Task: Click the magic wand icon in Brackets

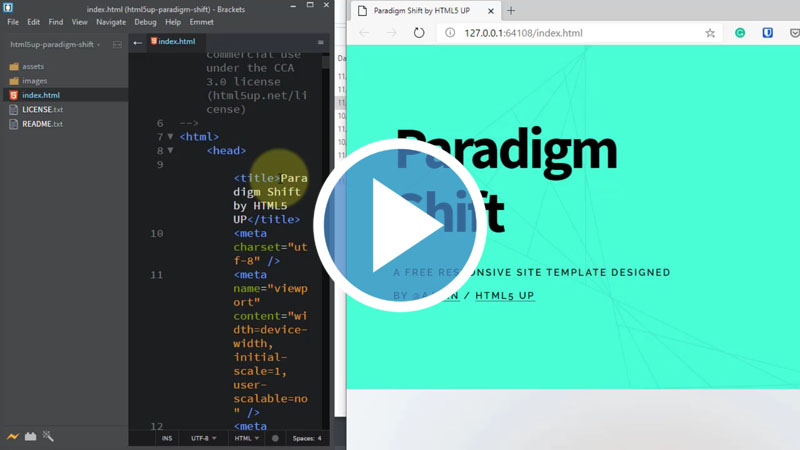Action: tap(47, 436)
